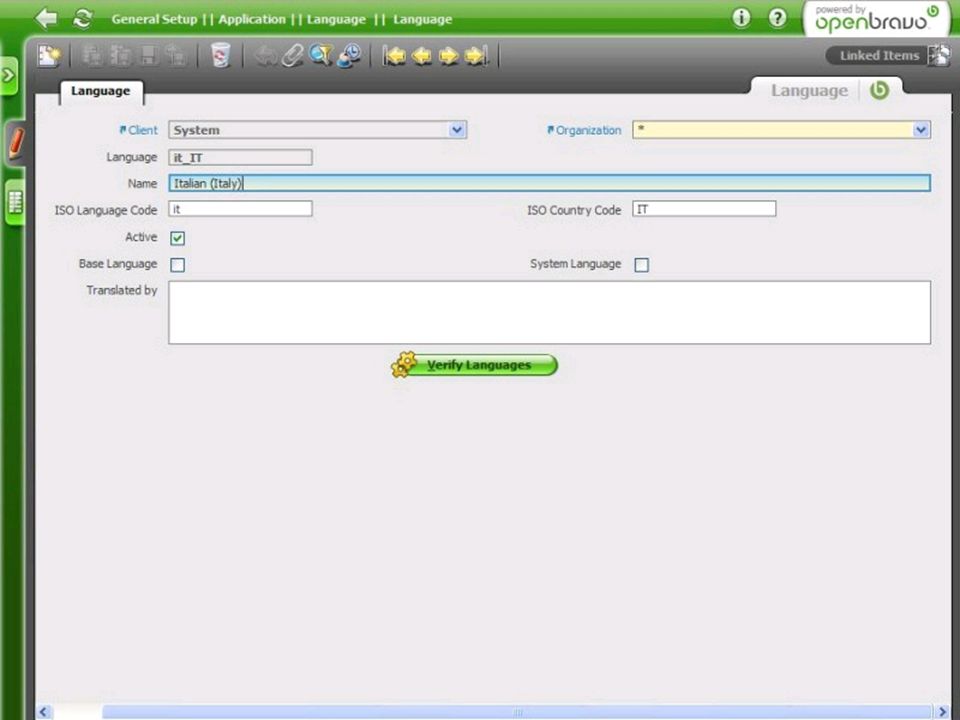Click the Language field containing it_IT

[x=240, y=157]
